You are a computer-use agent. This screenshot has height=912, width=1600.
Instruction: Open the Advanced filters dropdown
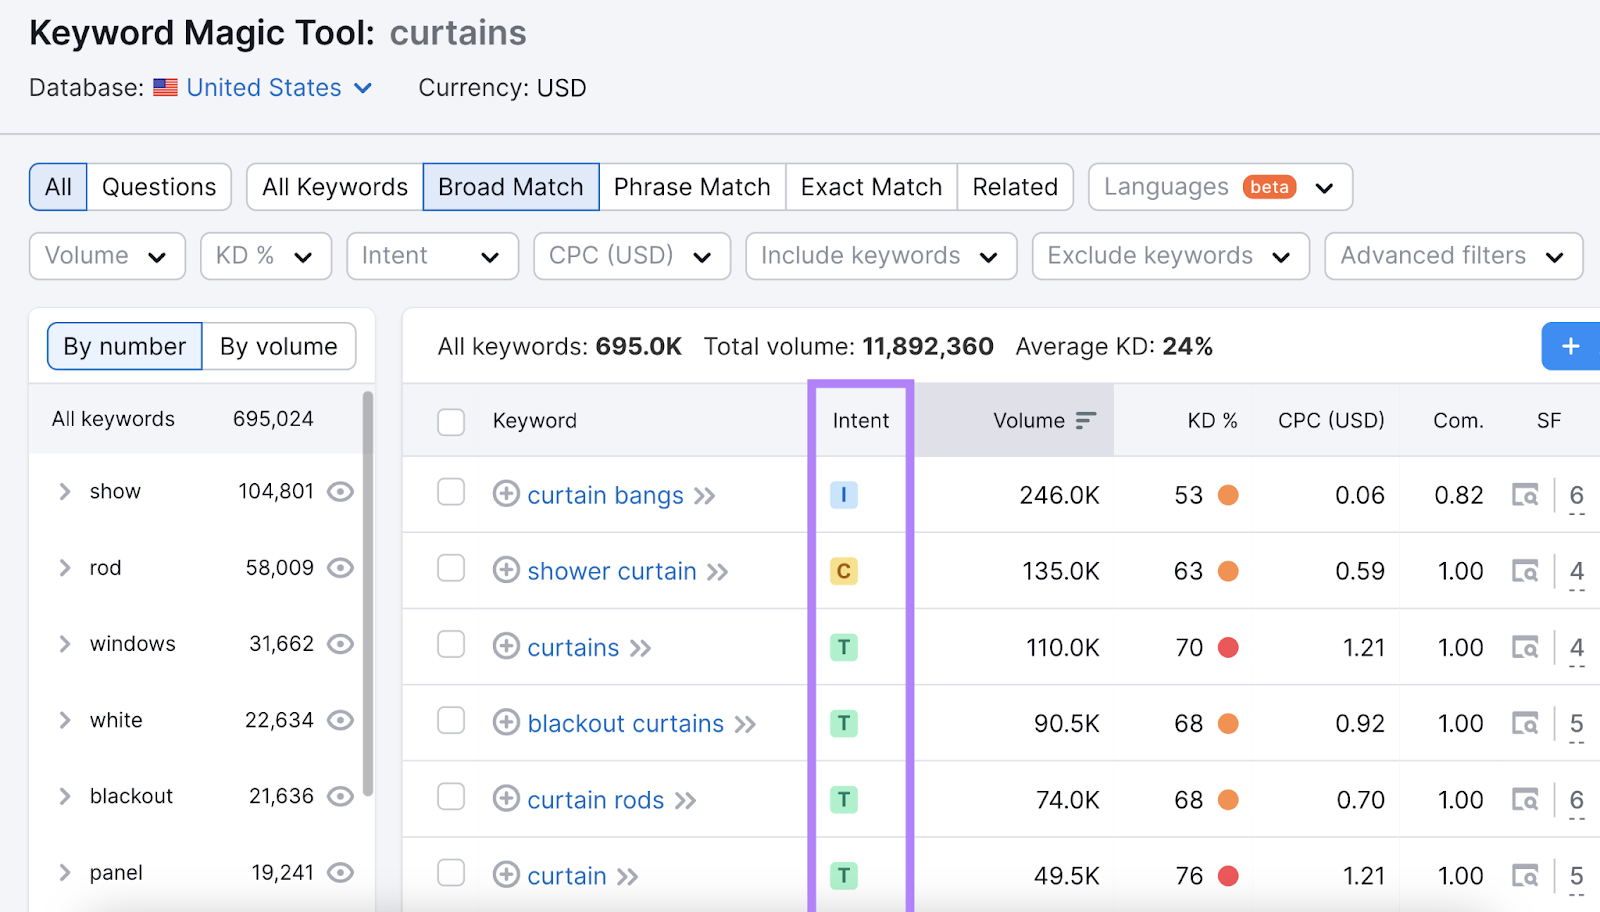pos(1452,256)
